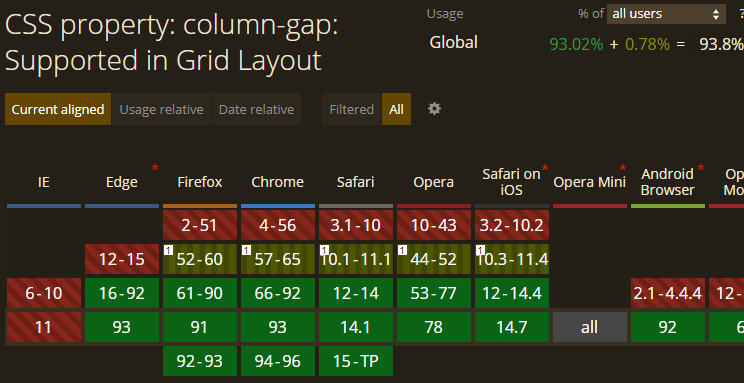744x383 pixels.
Task: Click the Firefox column header
Action: click(200, 182)
